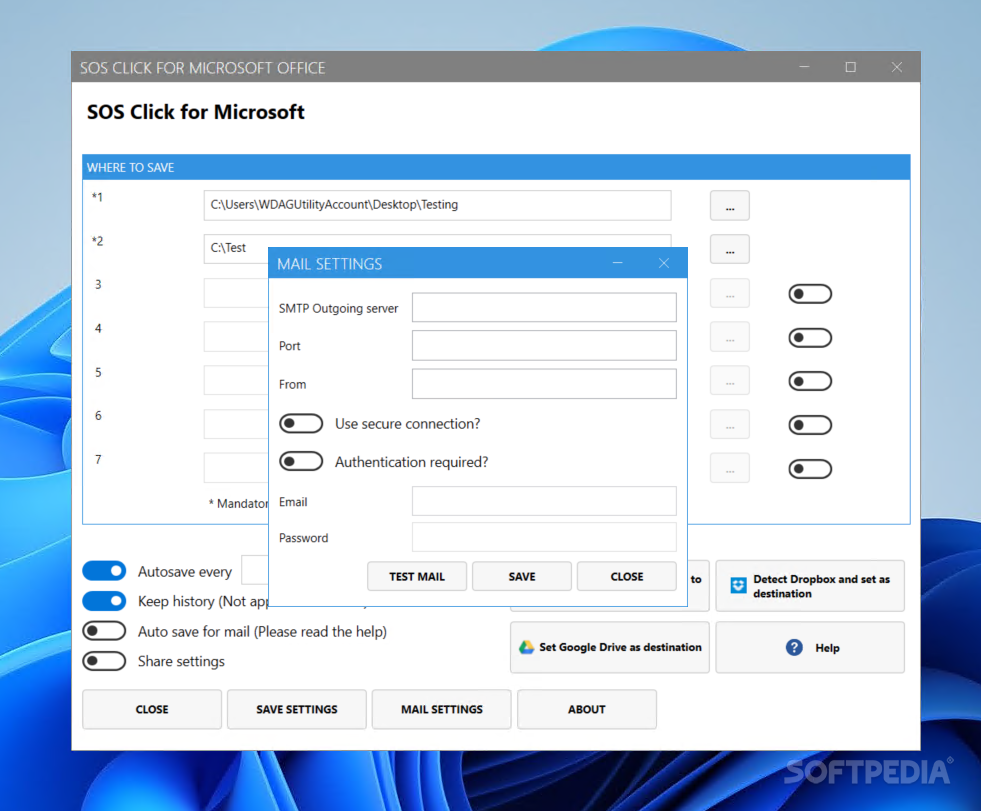
Task: Click the Authentication required? label
Action: pyautogui.click(x=411, y=462)
